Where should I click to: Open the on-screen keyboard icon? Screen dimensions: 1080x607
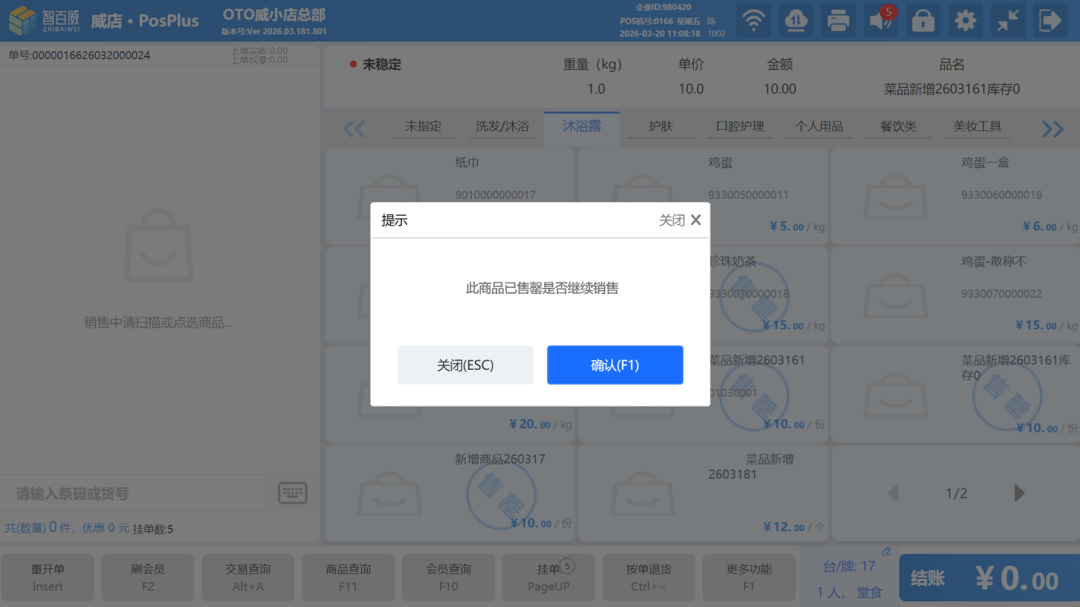(x=292, y=493)
